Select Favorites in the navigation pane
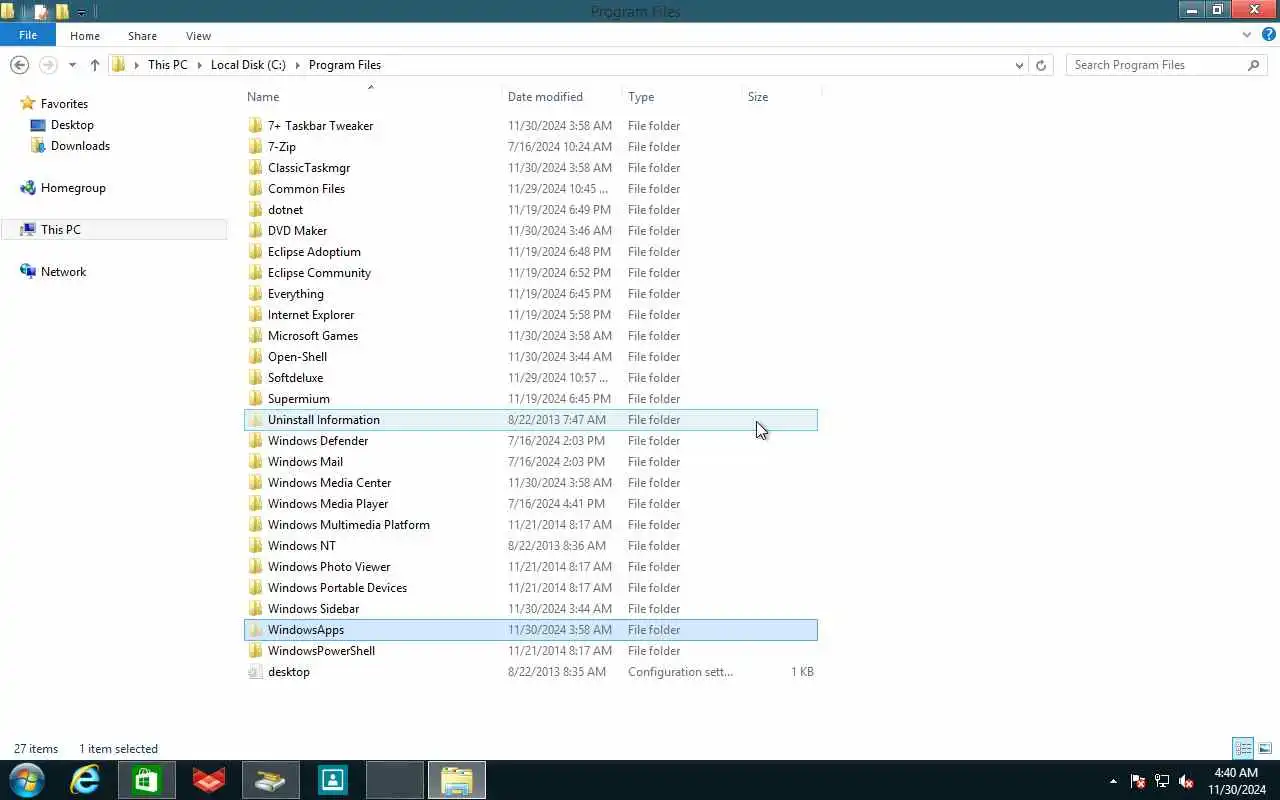The height and width of the screenshot is (800, 1280). point(64,104)
